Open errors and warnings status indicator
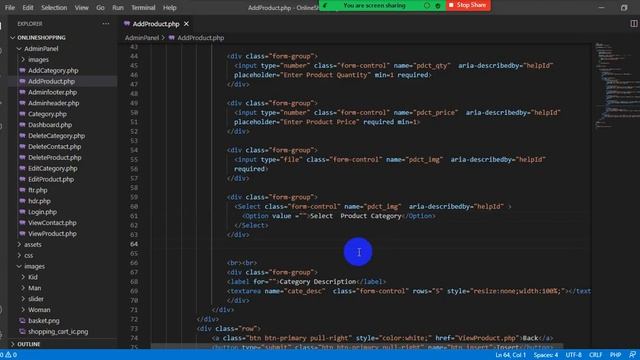640x360 pixels. pyautogui.click(x=9, y=355)
